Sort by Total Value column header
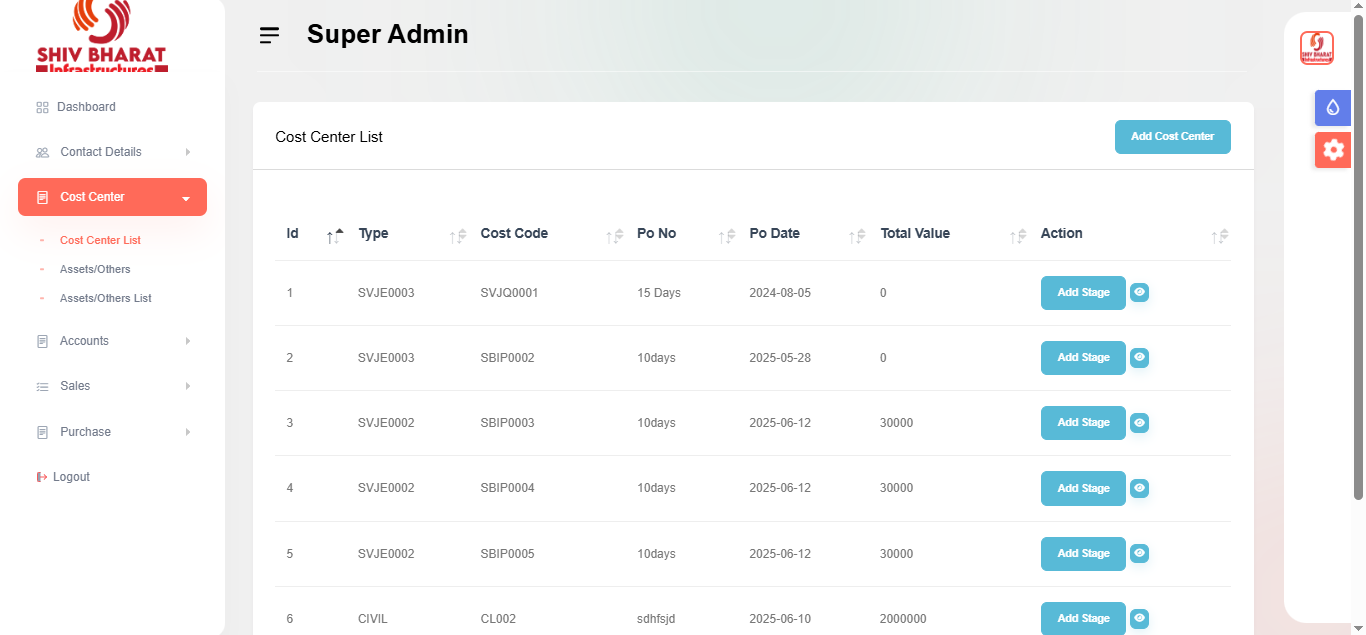The height and width of the screenshot is (635, 1366). pos(915,234)
